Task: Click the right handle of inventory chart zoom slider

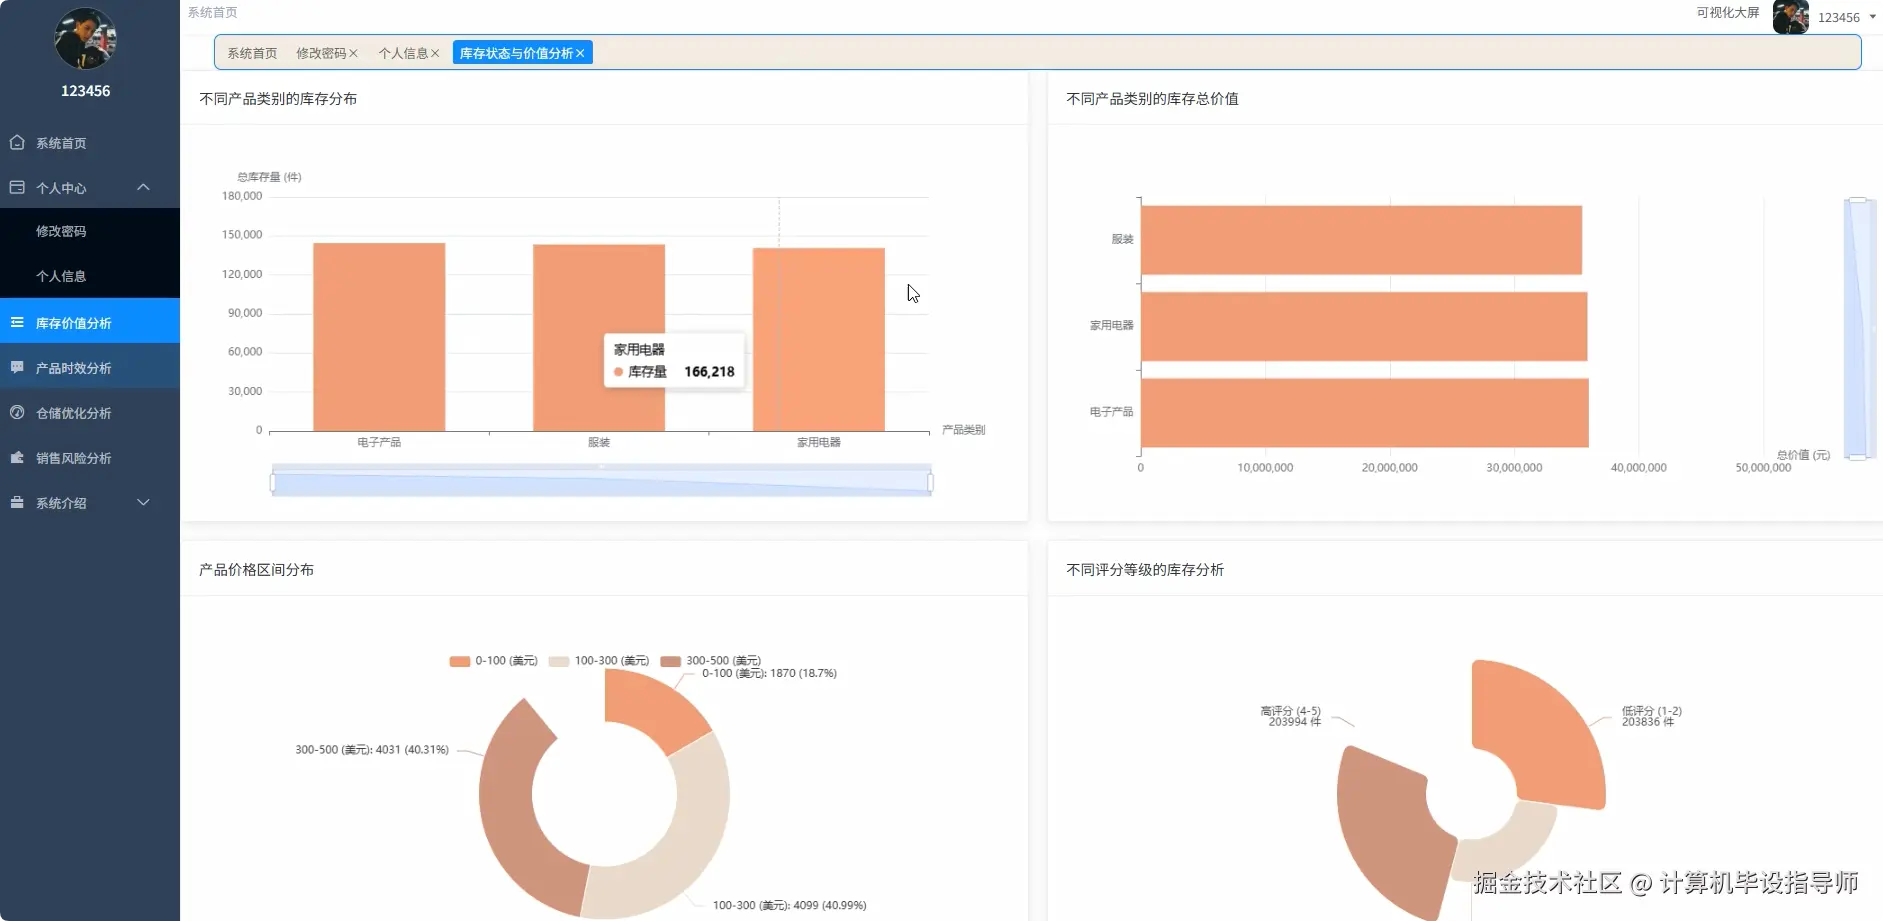Action: coord(931,483)
